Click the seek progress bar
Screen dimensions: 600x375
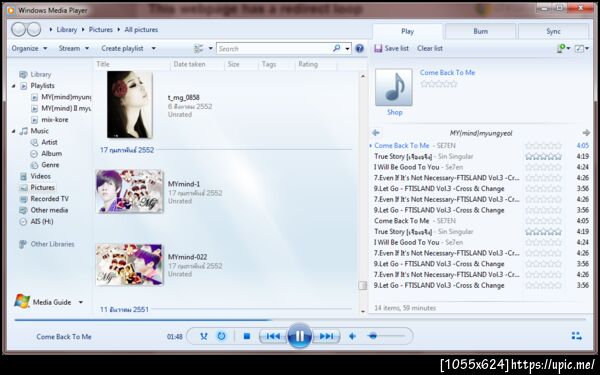(x=300, y=319)
